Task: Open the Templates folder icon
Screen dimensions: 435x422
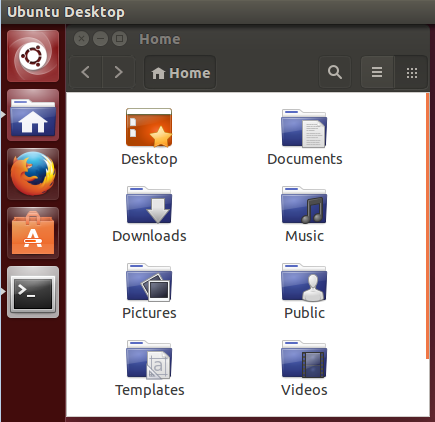Action: pyautogui.click(x=149, y=359)
